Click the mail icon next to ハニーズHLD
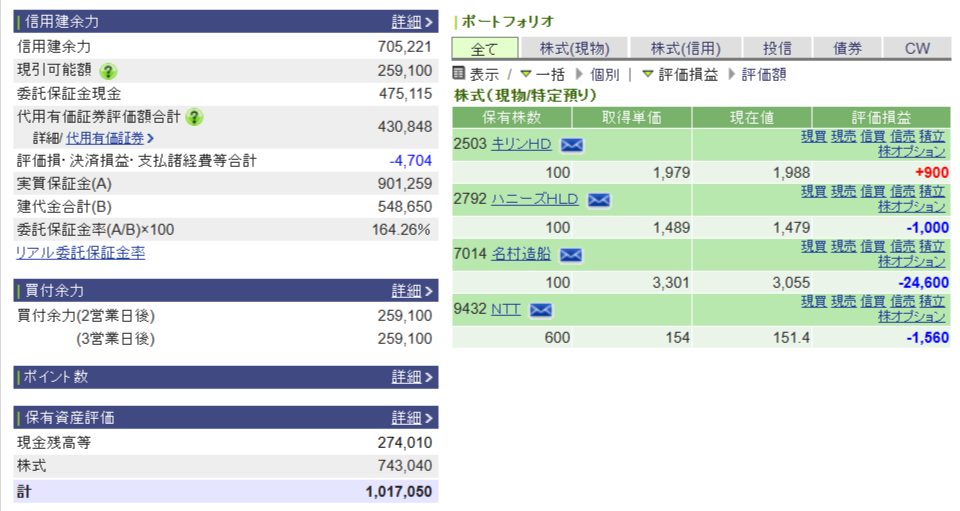This screenshot has width=960, height=511. (x=599, y=200)
